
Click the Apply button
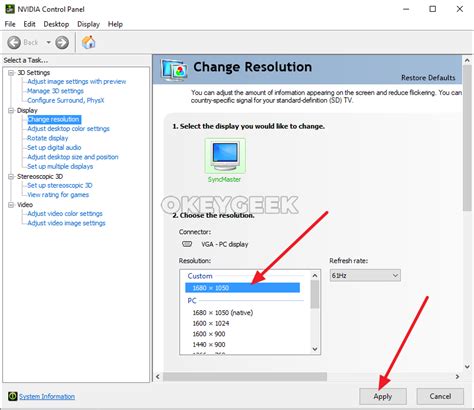[383, 396]
